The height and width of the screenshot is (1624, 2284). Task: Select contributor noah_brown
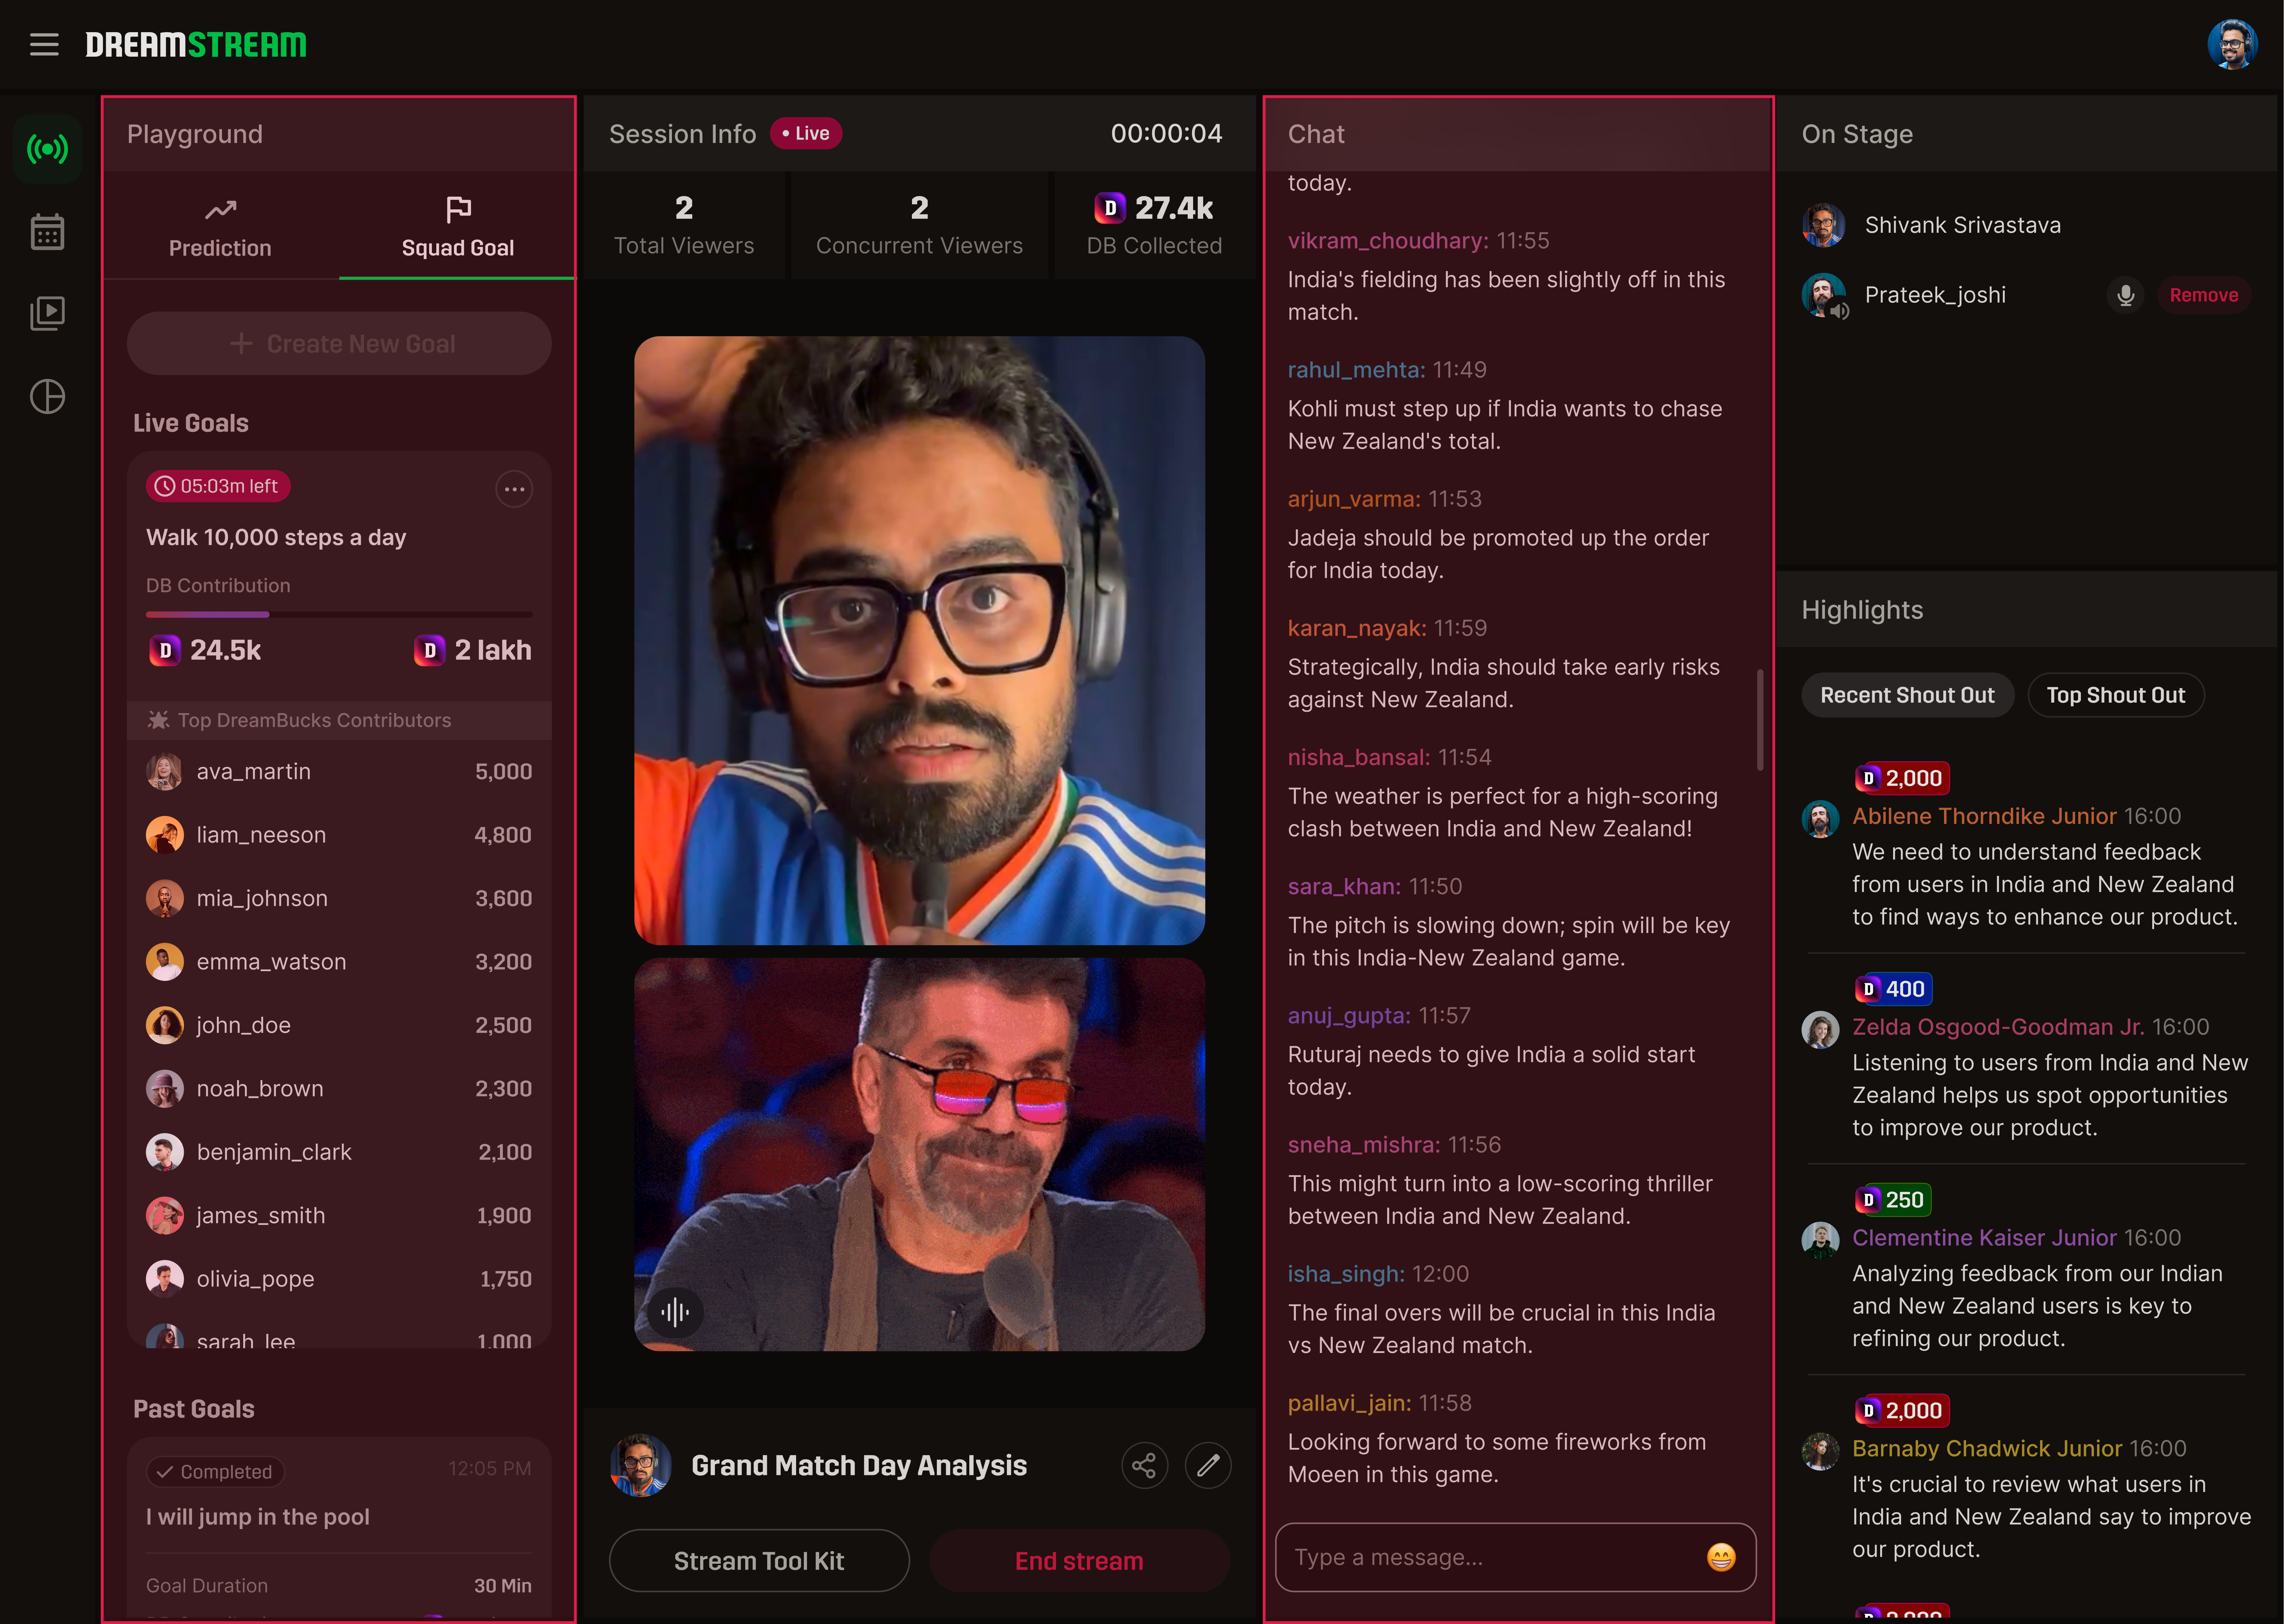[x=339, y=1089]
